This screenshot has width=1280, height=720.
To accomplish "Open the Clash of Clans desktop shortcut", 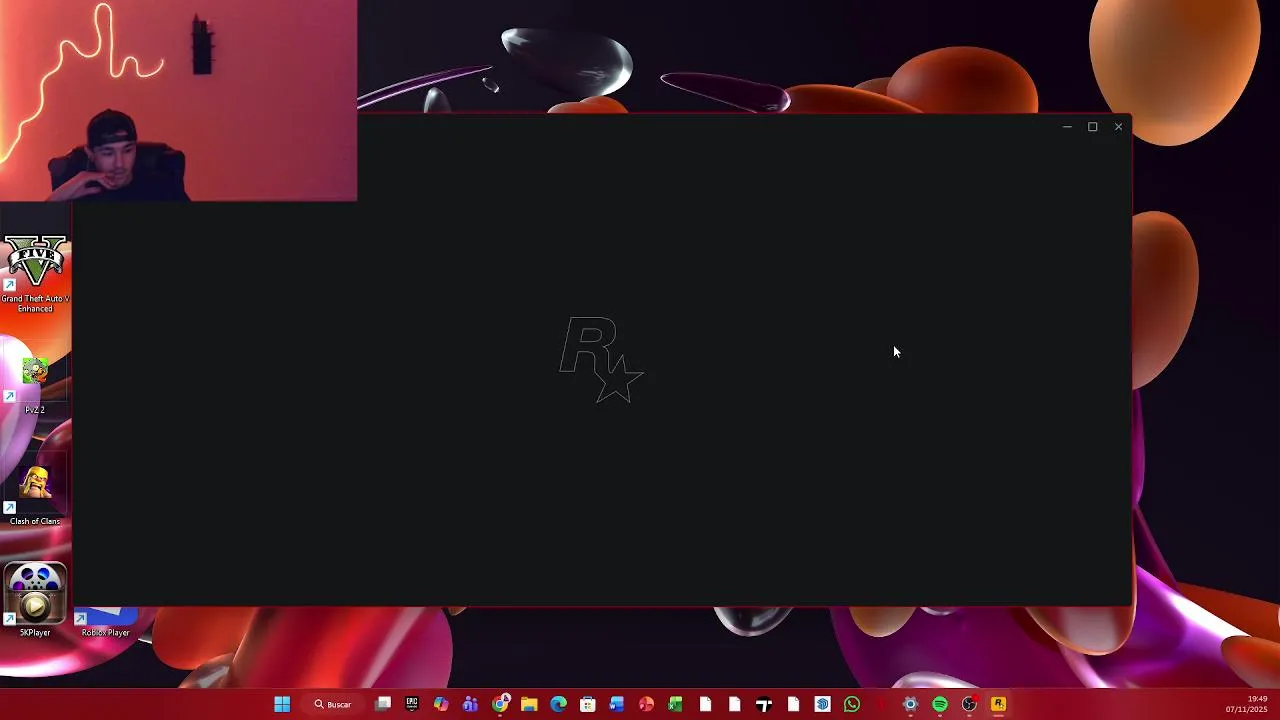I will click(x=35, y=495).
